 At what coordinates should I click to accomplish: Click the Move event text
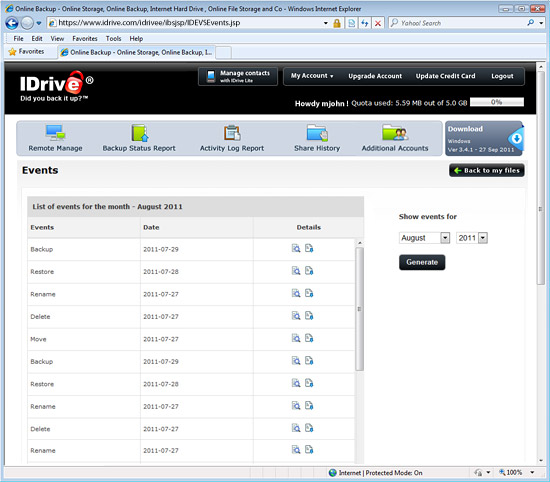(x=38, y=339)
